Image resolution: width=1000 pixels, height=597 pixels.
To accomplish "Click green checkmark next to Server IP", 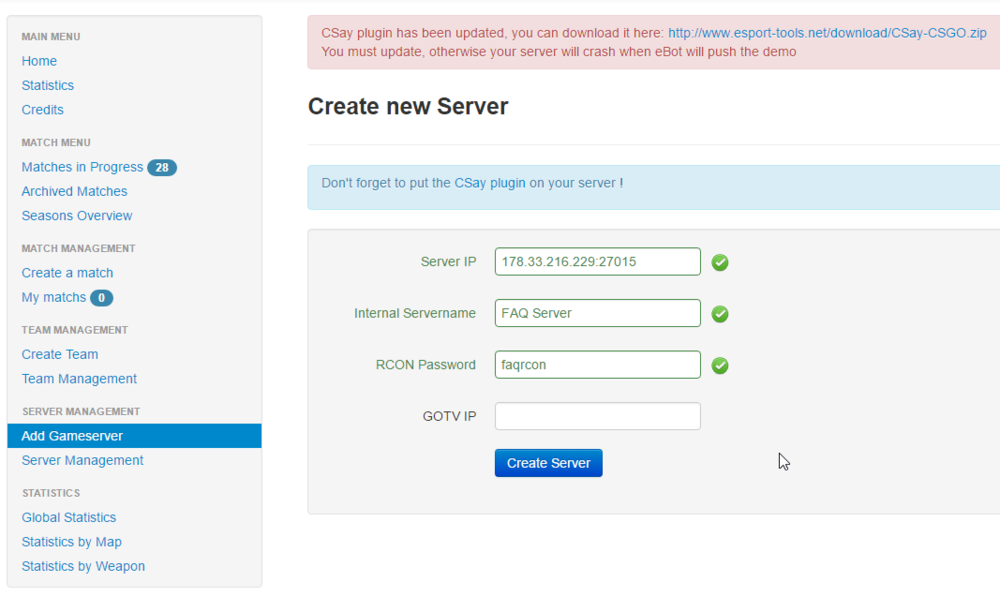I will [x=720, y=263].
